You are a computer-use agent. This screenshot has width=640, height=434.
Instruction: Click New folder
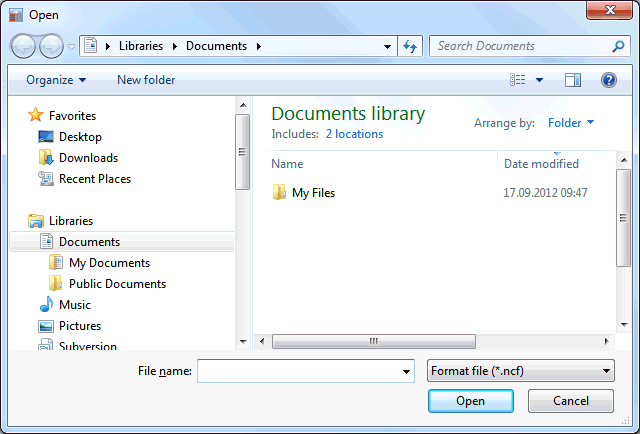tap(146, 80)
